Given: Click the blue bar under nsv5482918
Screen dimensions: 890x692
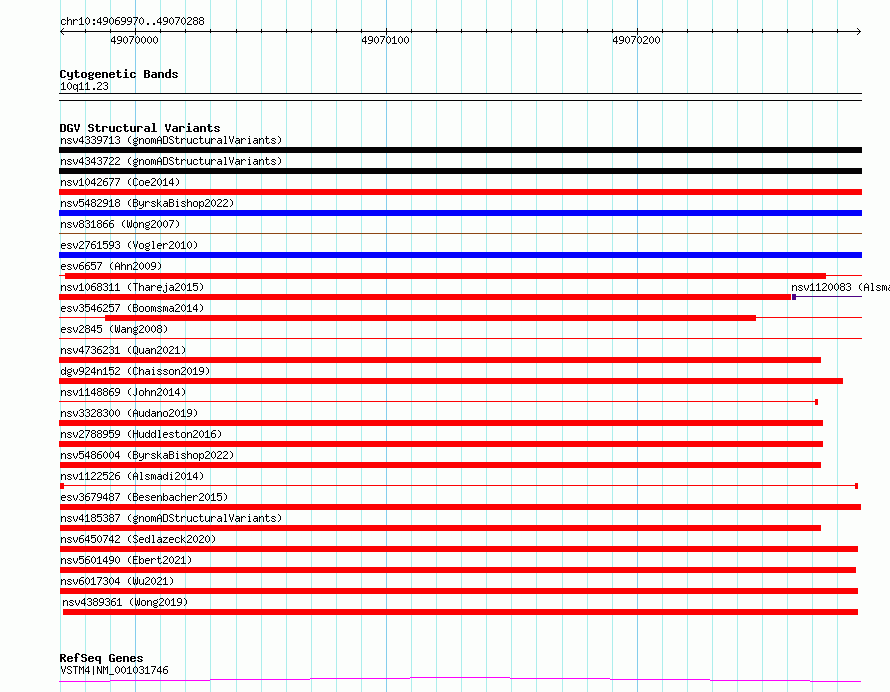Looking at the screenshot, I should tap(460, 213).
